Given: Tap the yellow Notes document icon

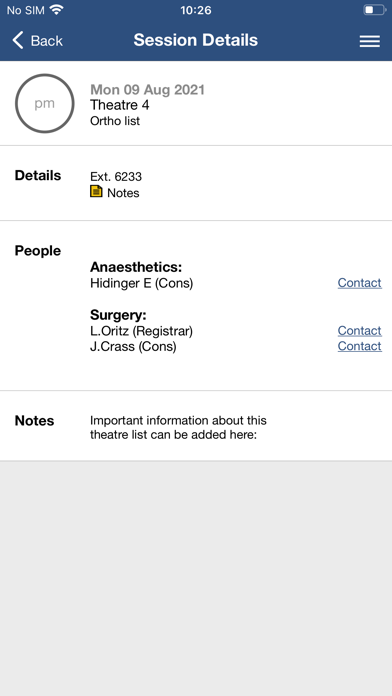Looking at the screenshot, I should pyautogui.click(x=96, y=191).
